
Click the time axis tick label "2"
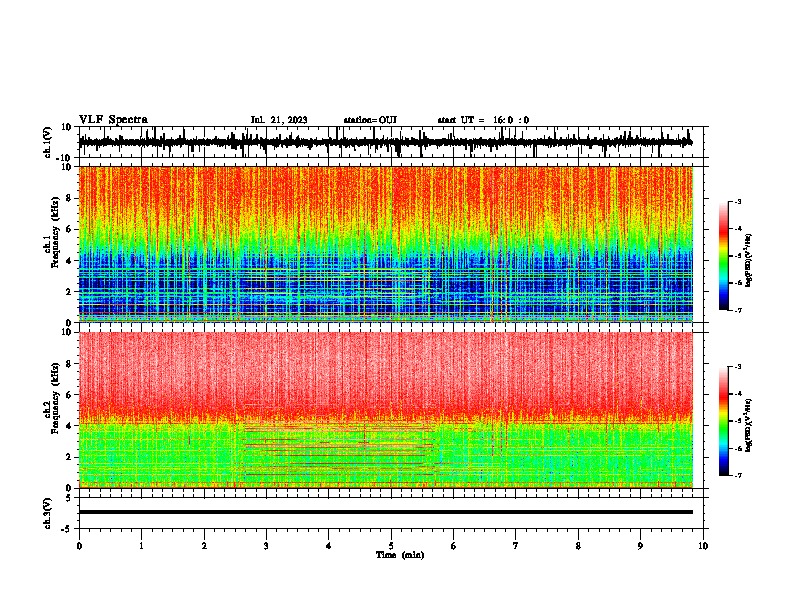pos(204,546)
